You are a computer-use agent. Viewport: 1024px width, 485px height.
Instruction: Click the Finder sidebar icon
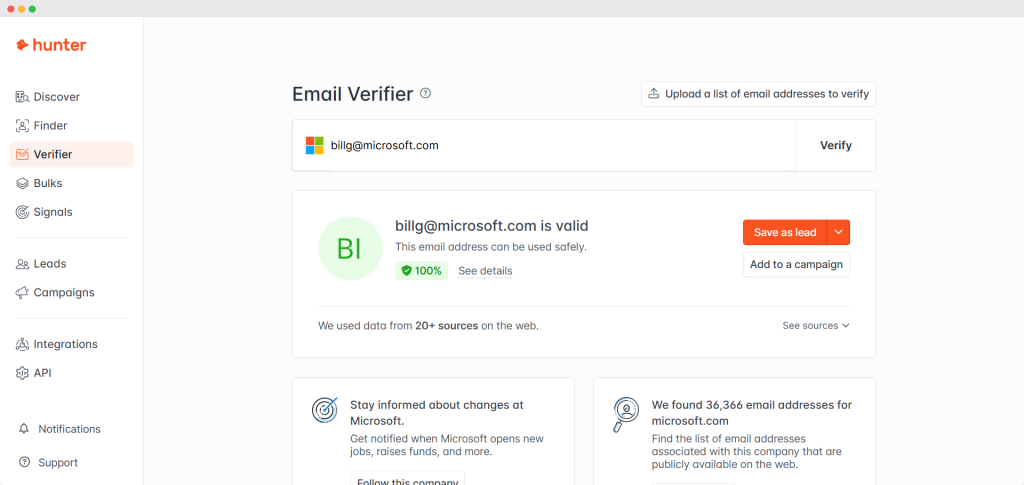[23, 126]
